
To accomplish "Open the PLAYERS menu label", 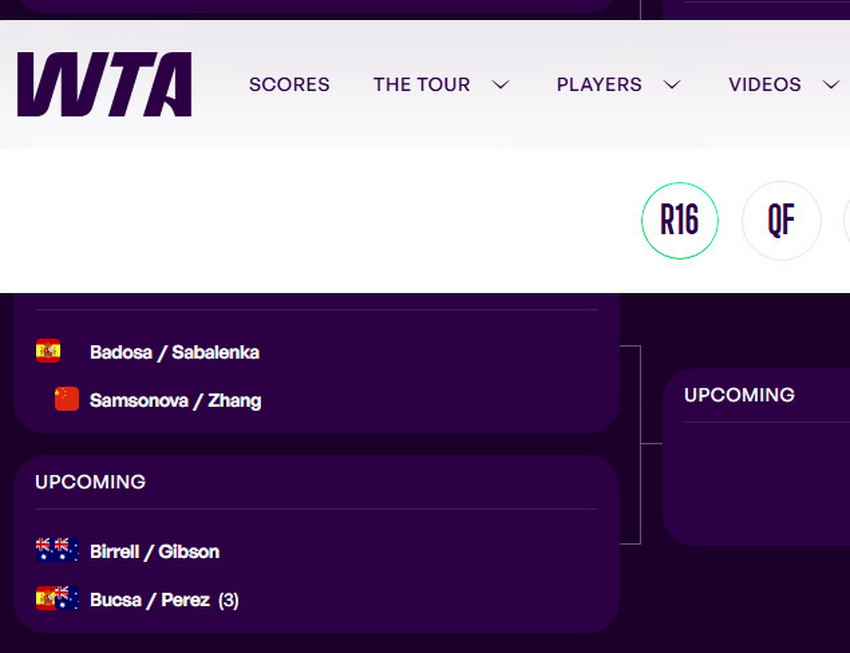I will tap(599, 85).
